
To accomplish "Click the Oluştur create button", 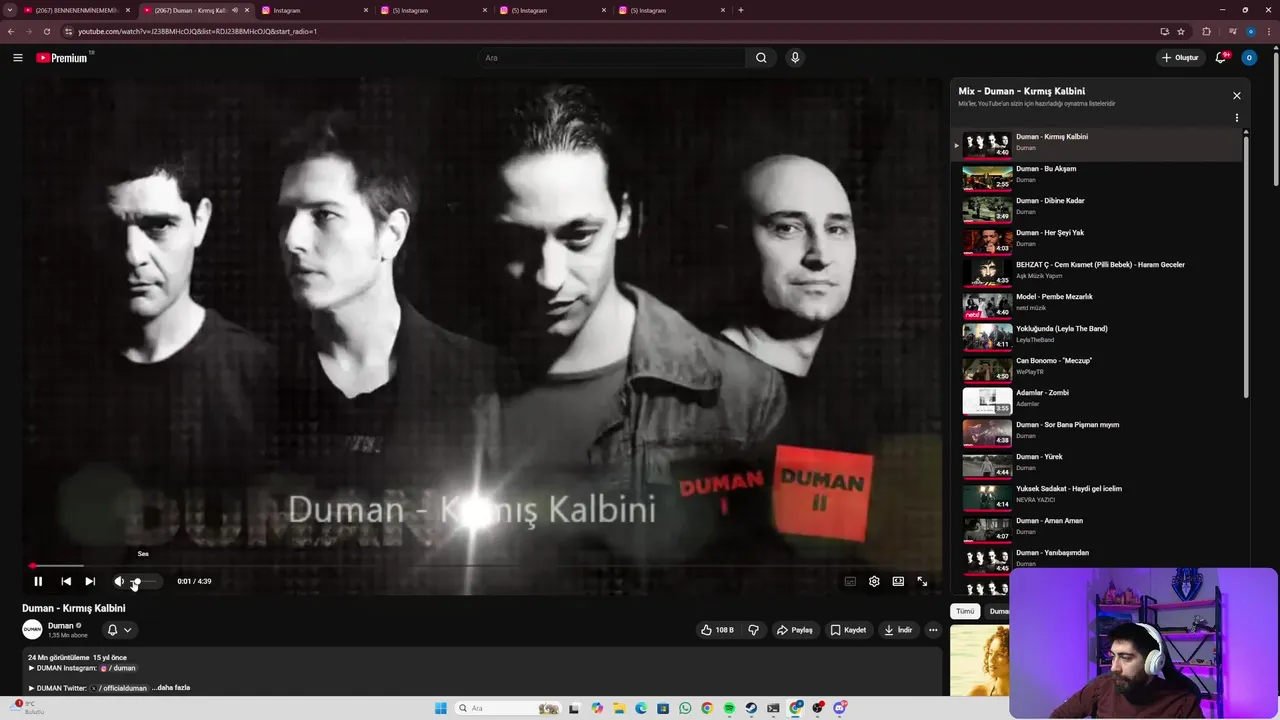I will [1180, 58].
